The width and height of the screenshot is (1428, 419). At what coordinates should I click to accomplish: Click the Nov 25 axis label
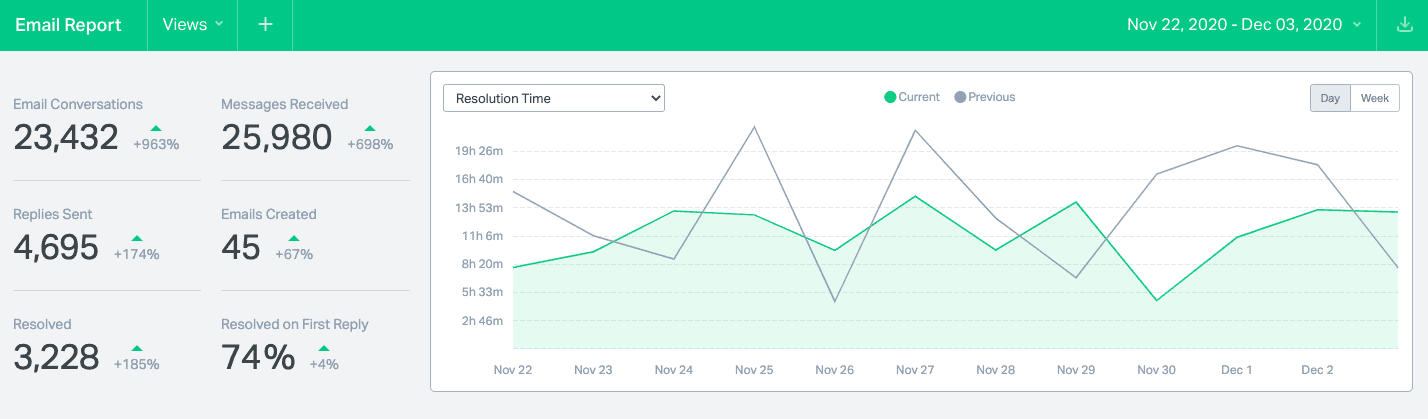point(754,370)
